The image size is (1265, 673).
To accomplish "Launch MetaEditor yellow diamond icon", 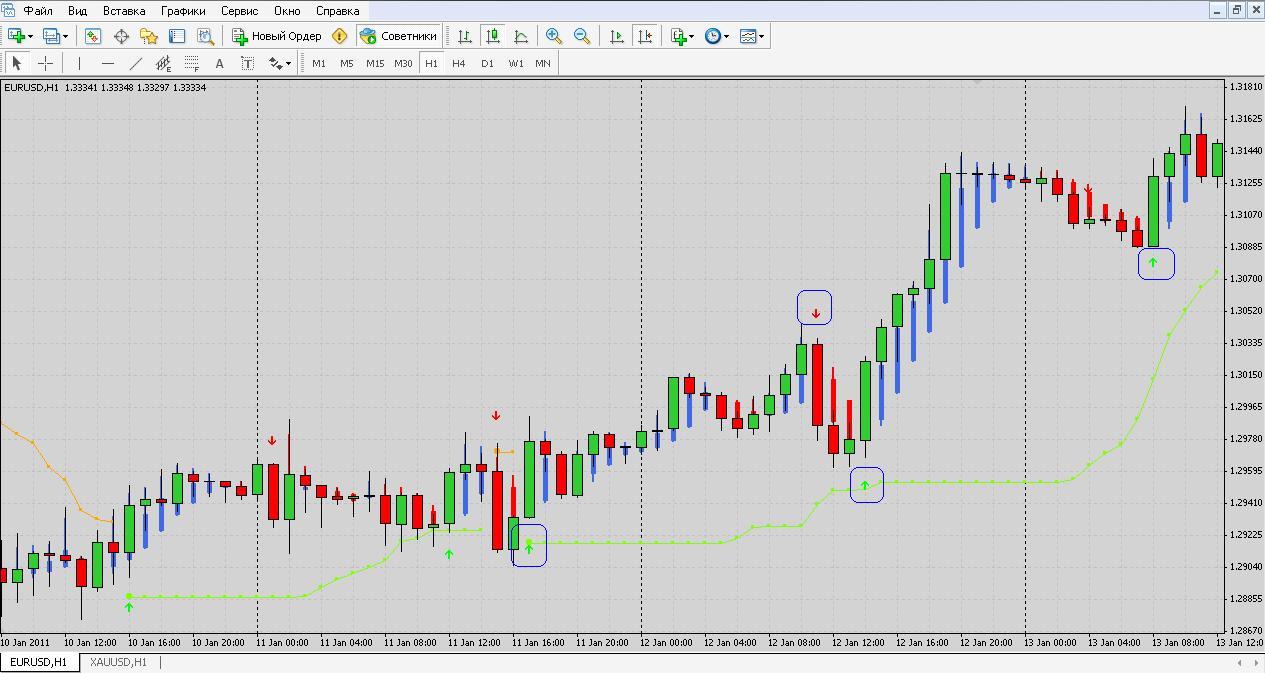I will coord(339,36).
